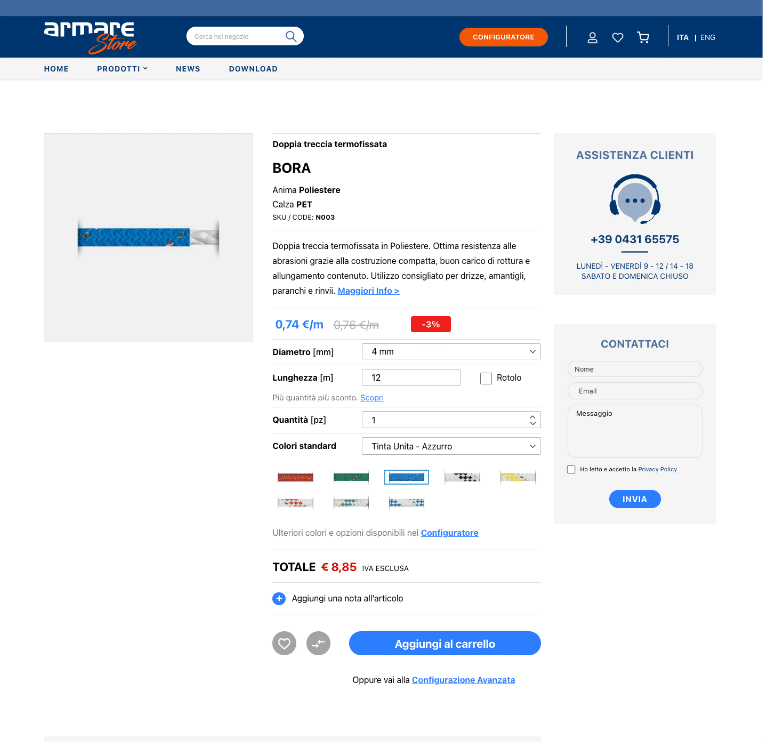Click the blue plus icon to add note
This screenshot has height=742, width=763.
[x=279, y=598]
